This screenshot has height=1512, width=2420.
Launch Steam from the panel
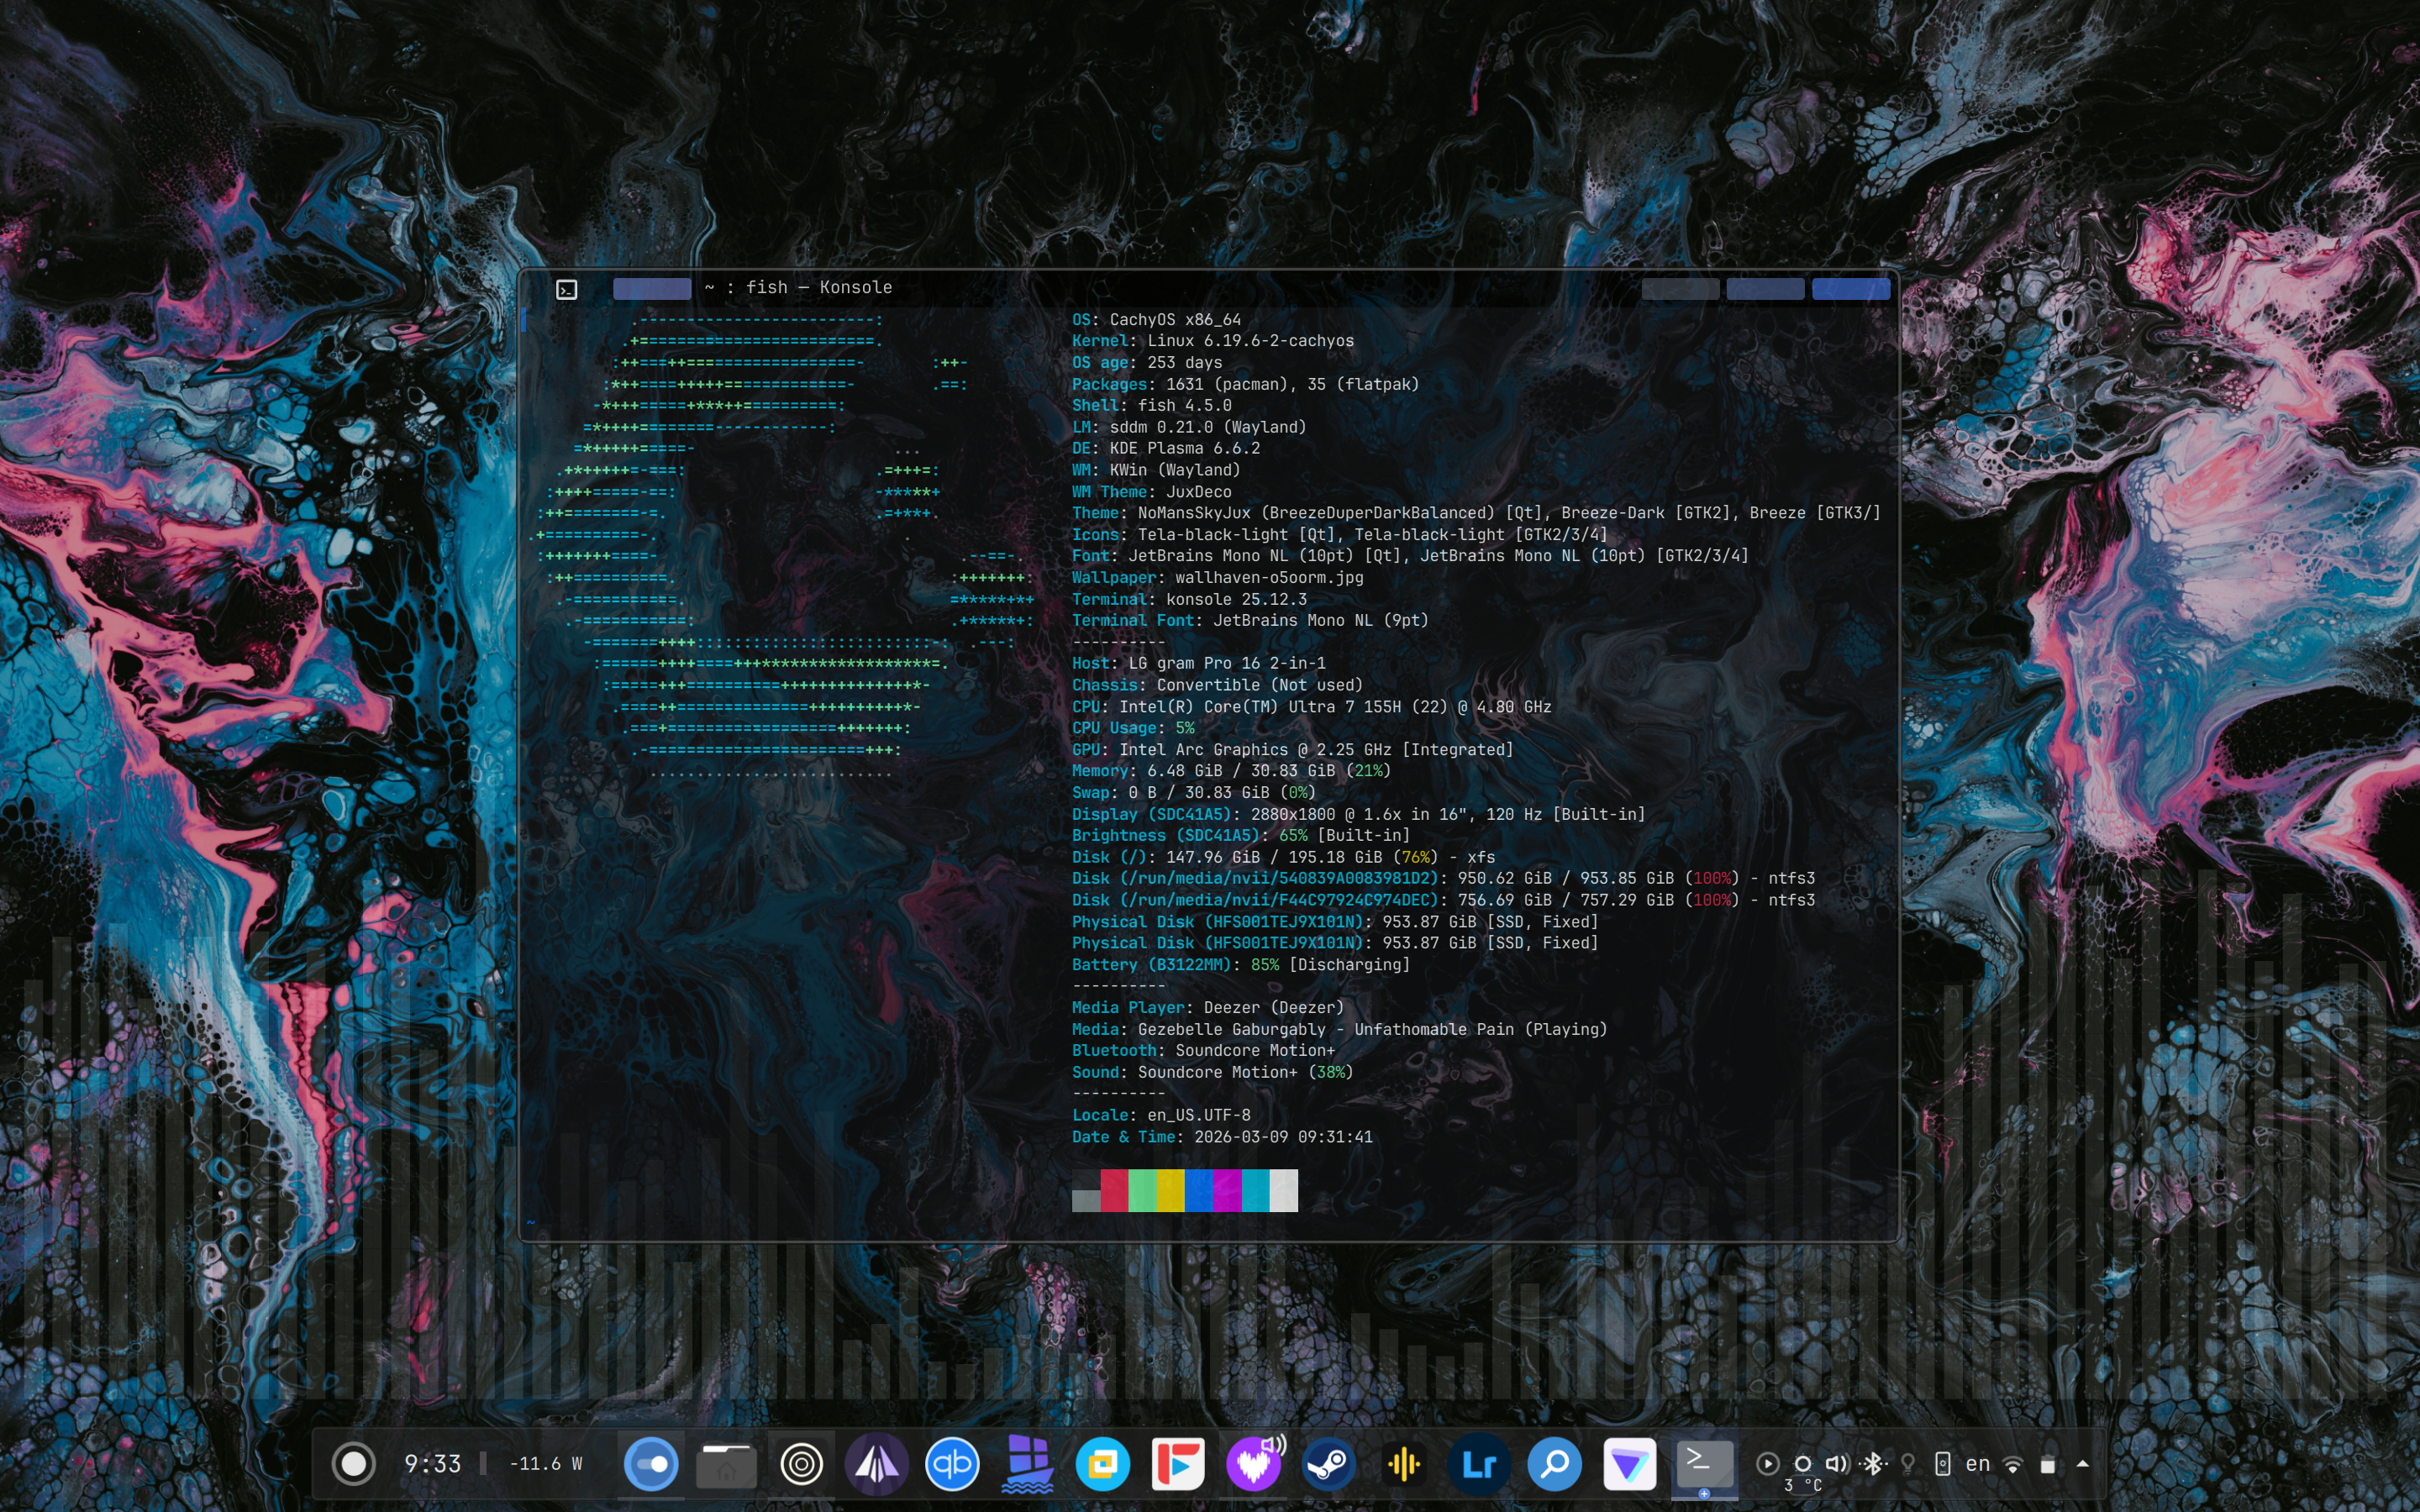(1328, 1464)
